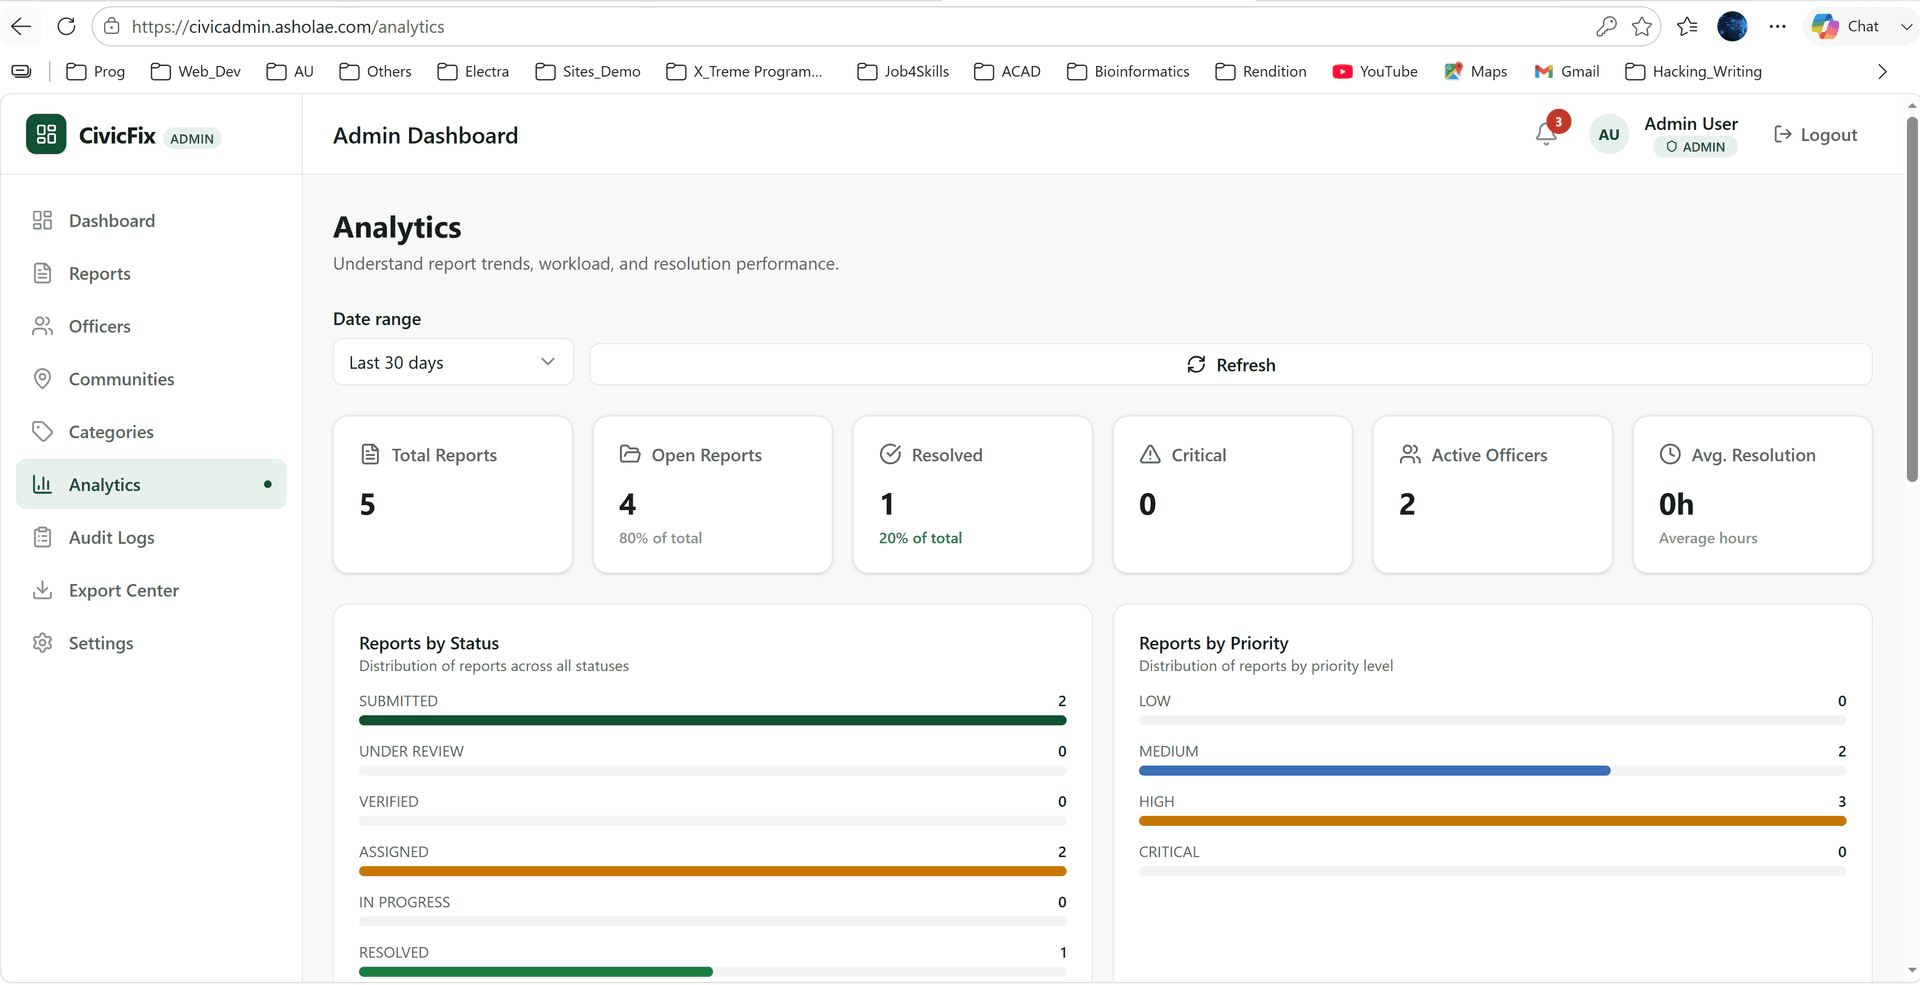The width and height of the screenshot is (1920, 985).
Task: Click the browser profile picture
Action: (x=1732, y=26)
